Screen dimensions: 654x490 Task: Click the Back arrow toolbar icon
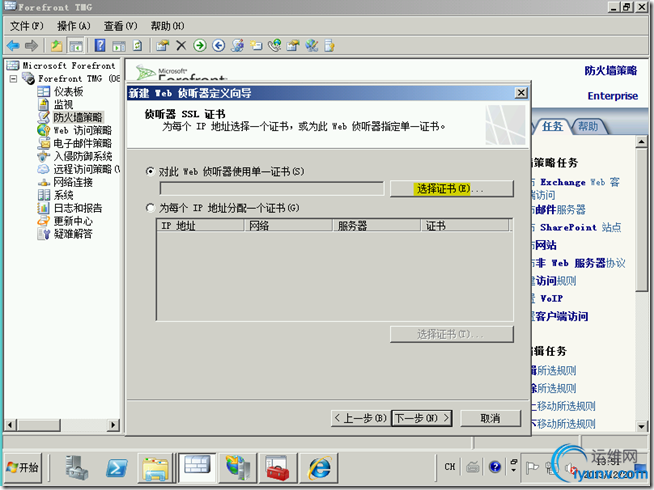(13, 45)
